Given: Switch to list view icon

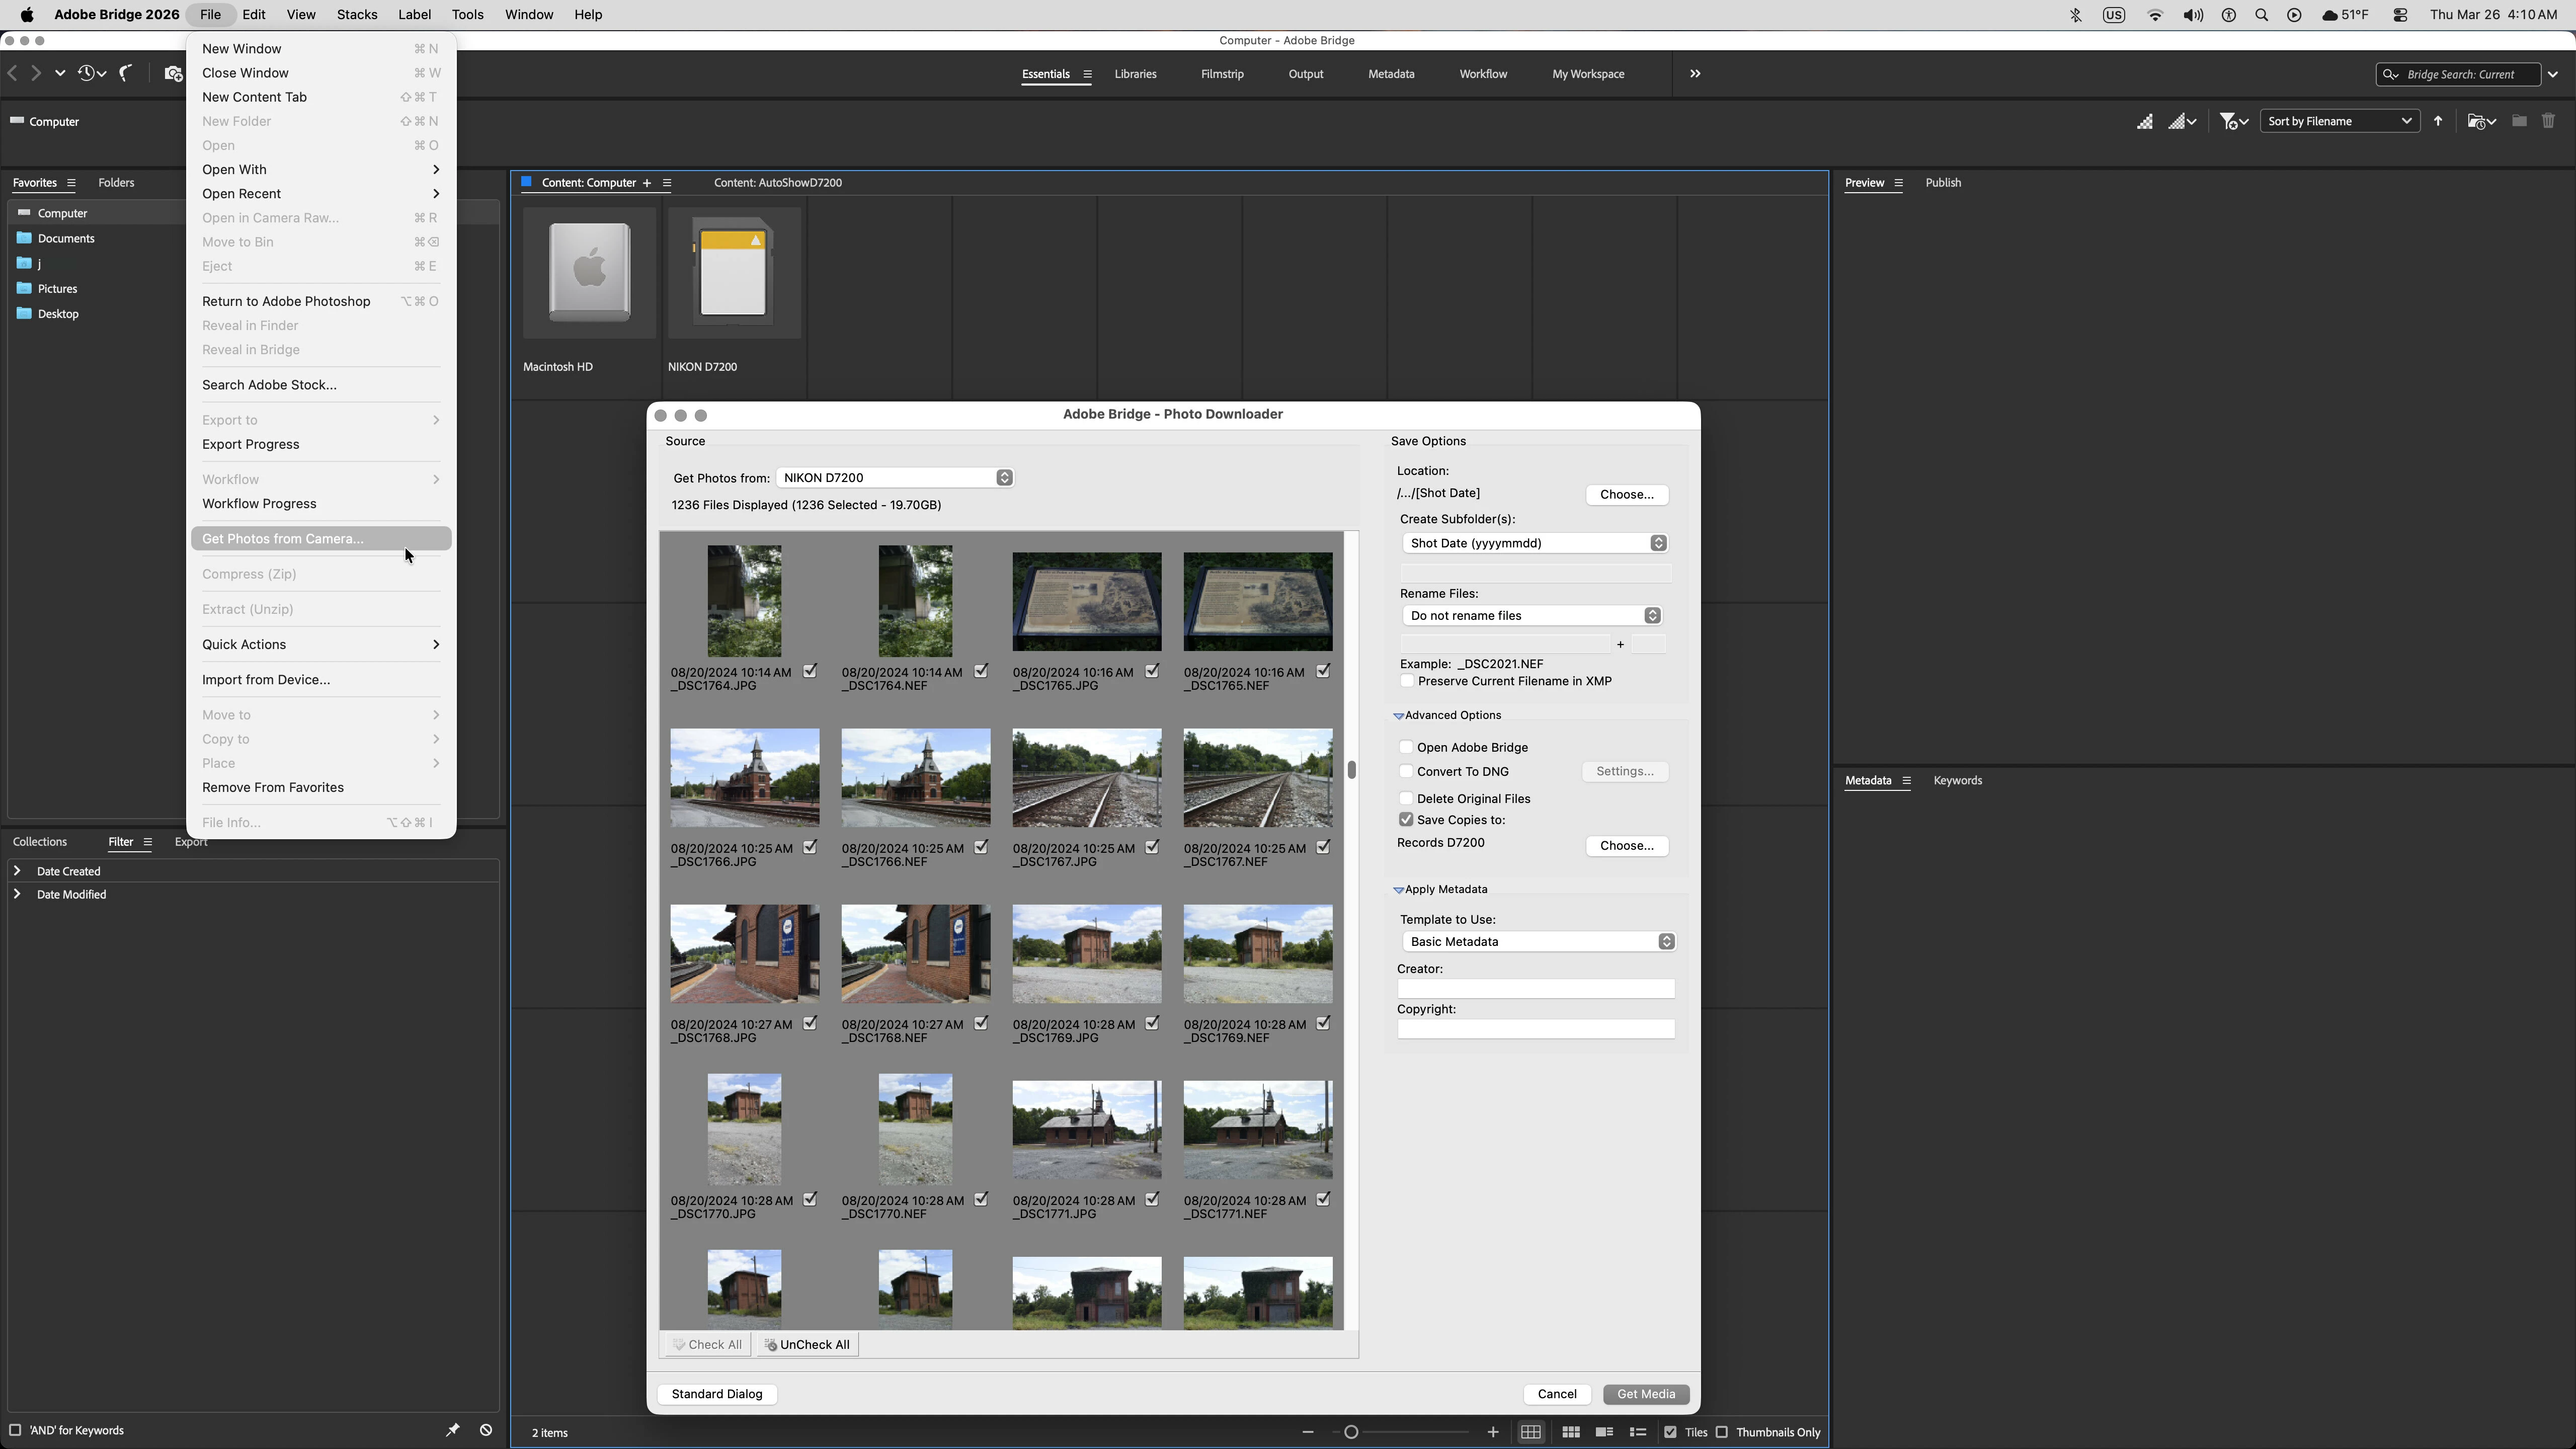Looking at the screenshot, I should [1637, 1432].
